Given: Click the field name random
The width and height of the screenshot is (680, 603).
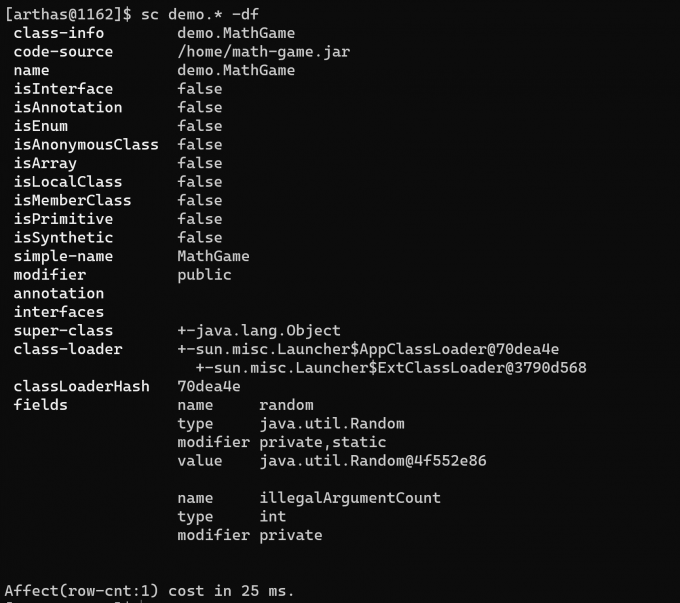Looking at the screenshot, I should pos(286,405).
